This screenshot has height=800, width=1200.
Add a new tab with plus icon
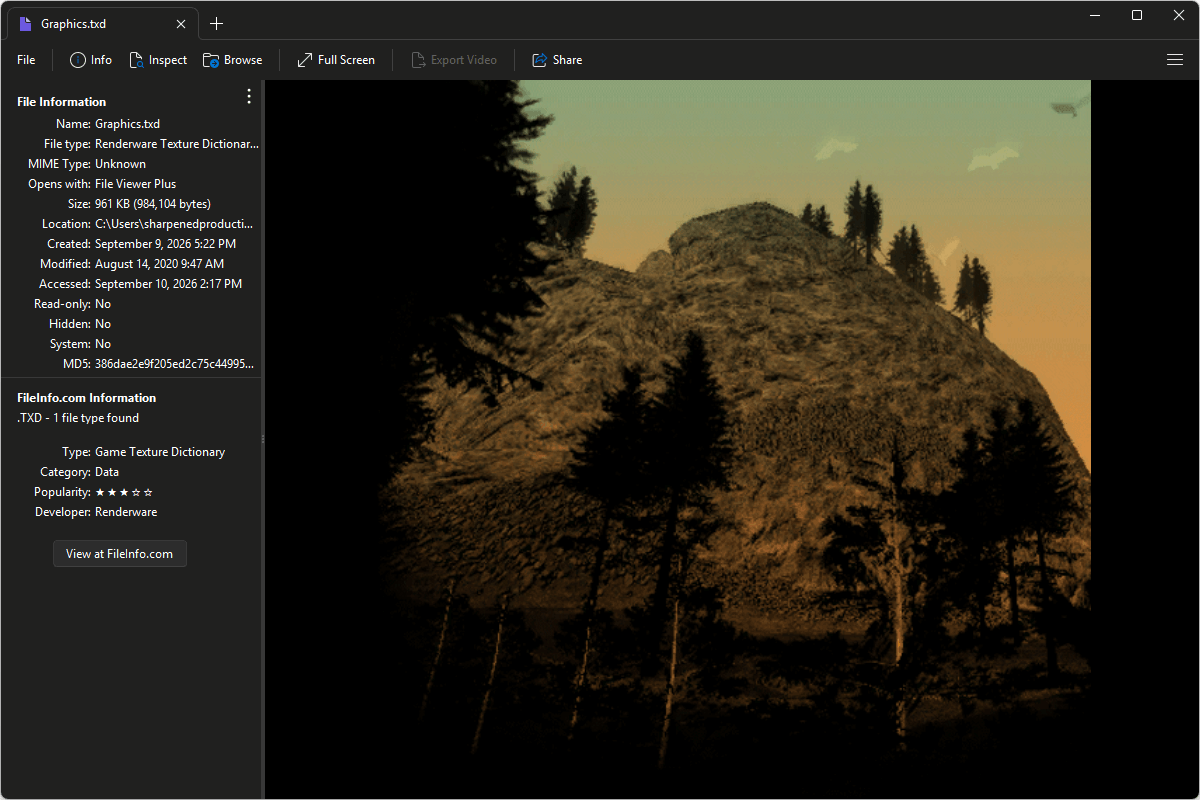(x=217, y=24)
